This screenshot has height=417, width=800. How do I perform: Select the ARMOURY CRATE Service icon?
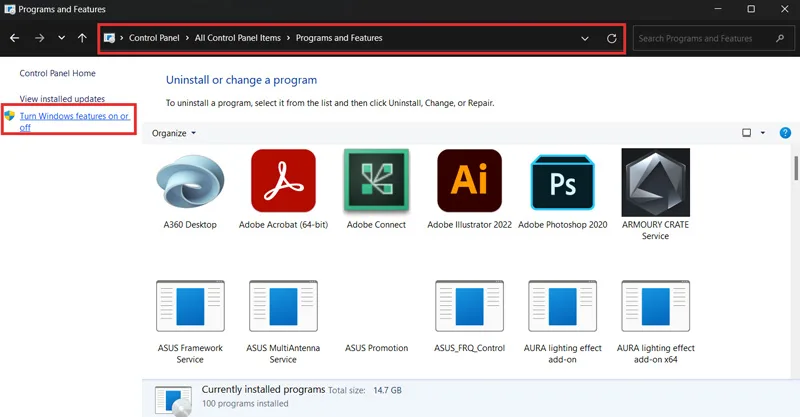tap(656, 182)
